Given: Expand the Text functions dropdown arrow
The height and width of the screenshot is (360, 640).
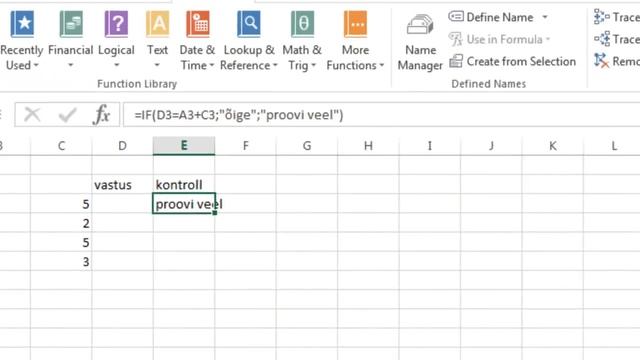Looking at the screenshot, I should point(157,65).
